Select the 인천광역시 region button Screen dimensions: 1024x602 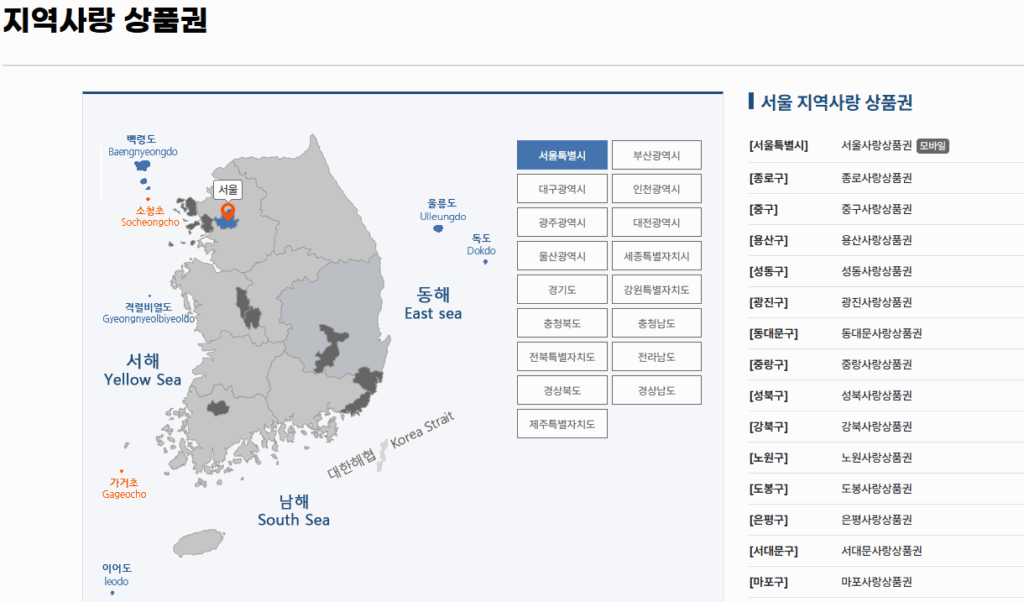coord(657,189)
